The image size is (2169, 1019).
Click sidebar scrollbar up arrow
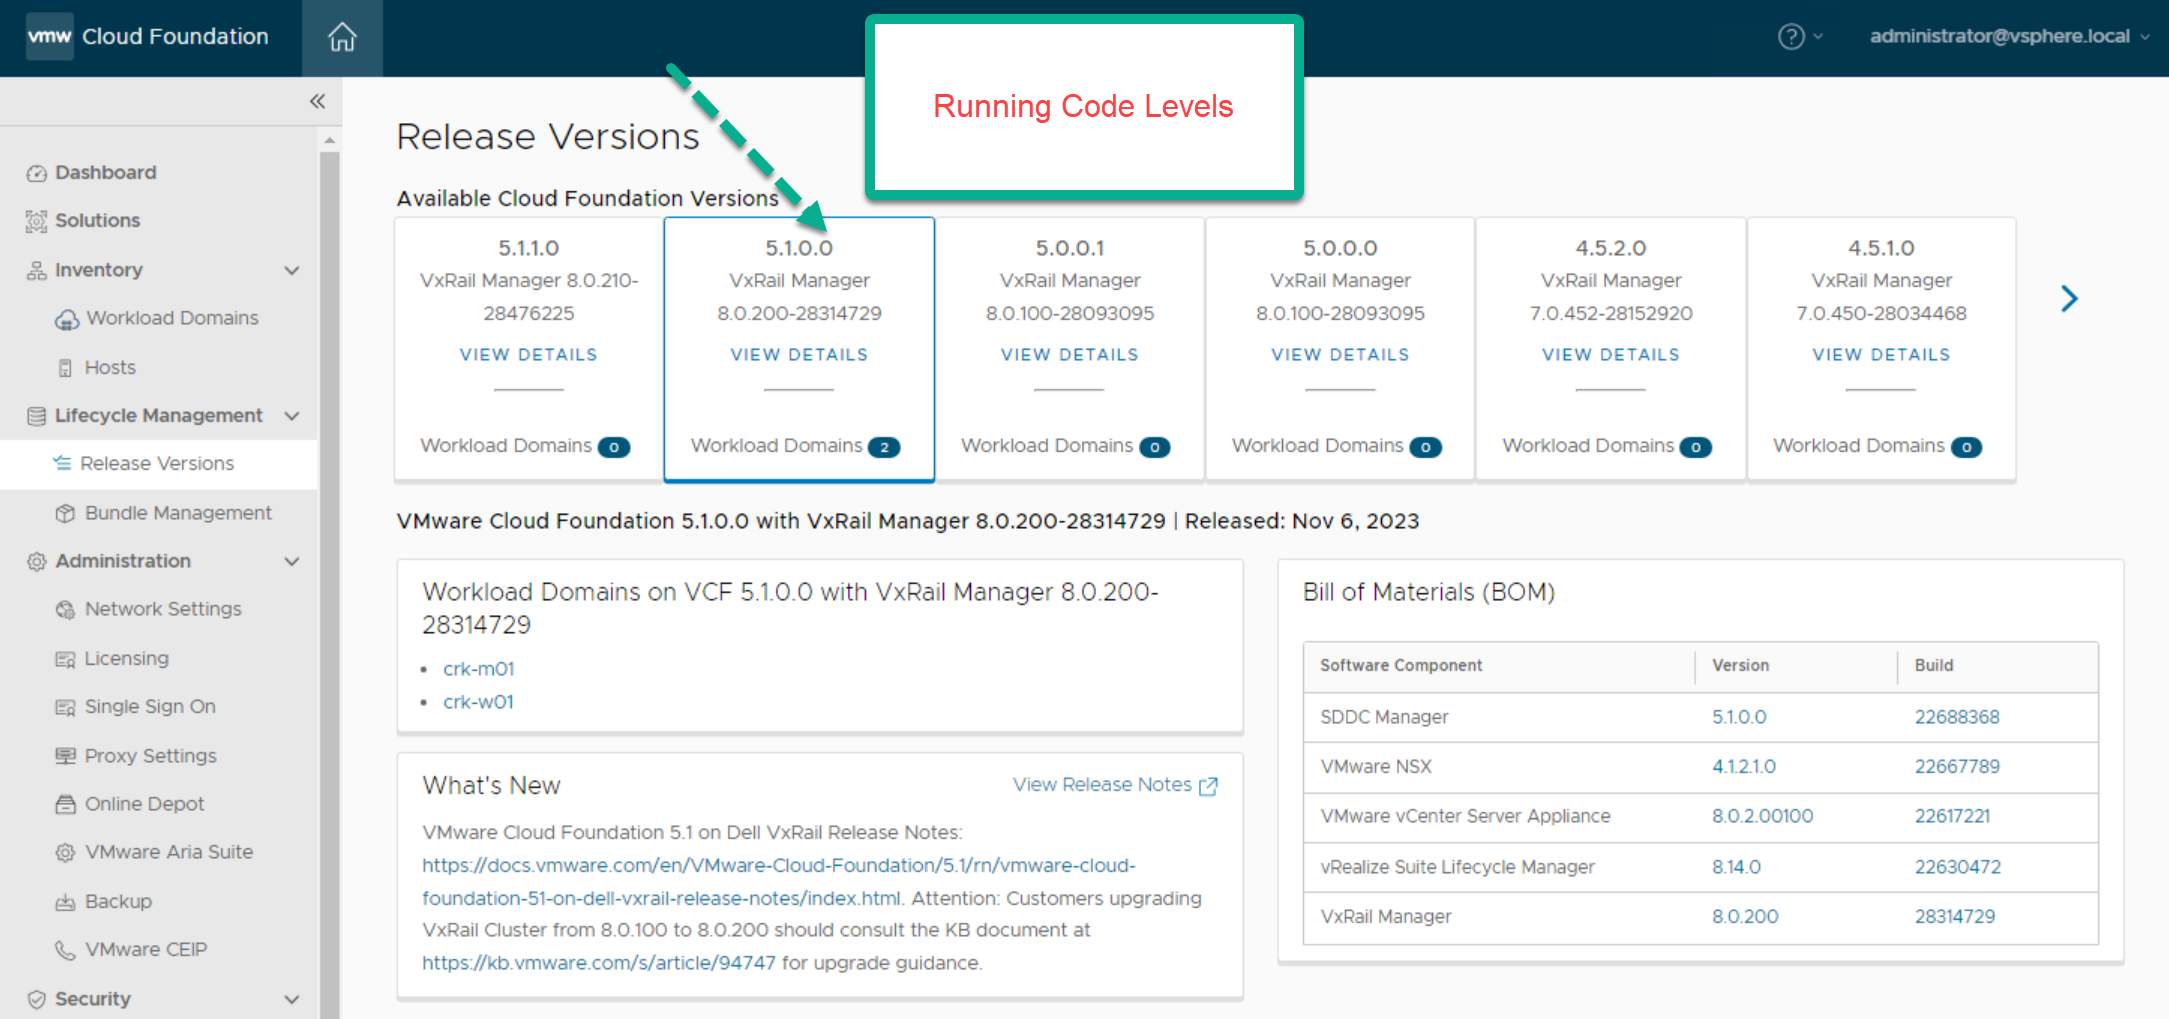(329, 142)
